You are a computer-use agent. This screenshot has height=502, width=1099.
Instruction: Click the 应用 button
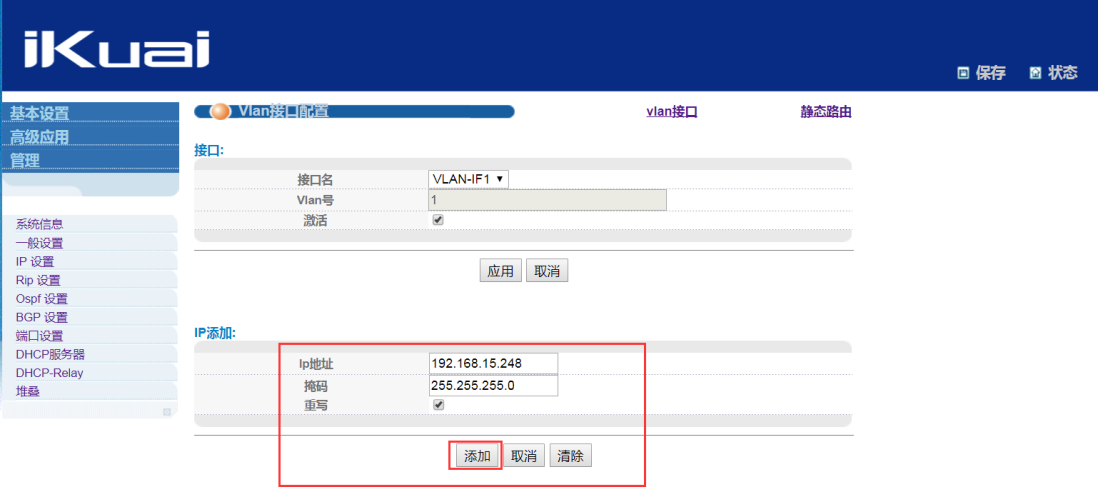pos(500,271)
